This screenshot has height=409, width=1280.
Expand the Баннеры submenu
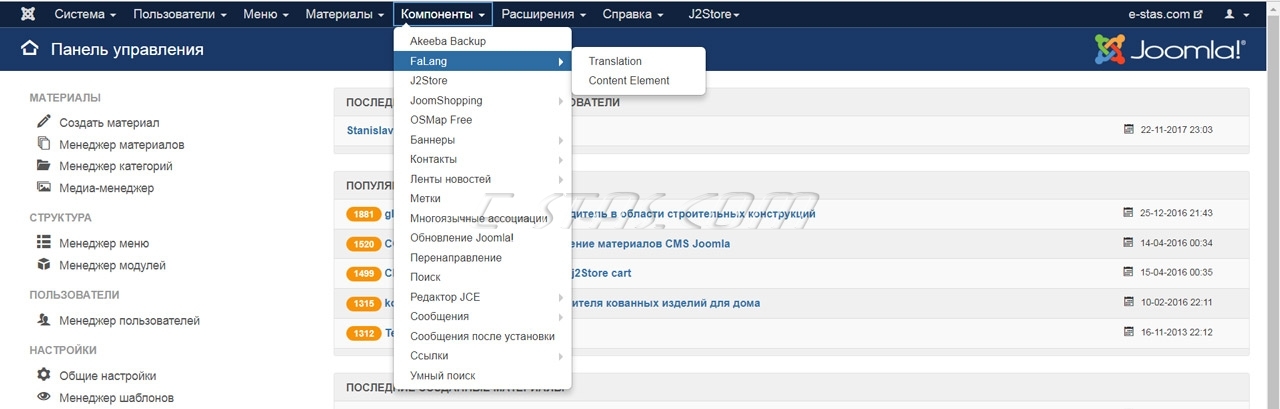pos(483,140)
